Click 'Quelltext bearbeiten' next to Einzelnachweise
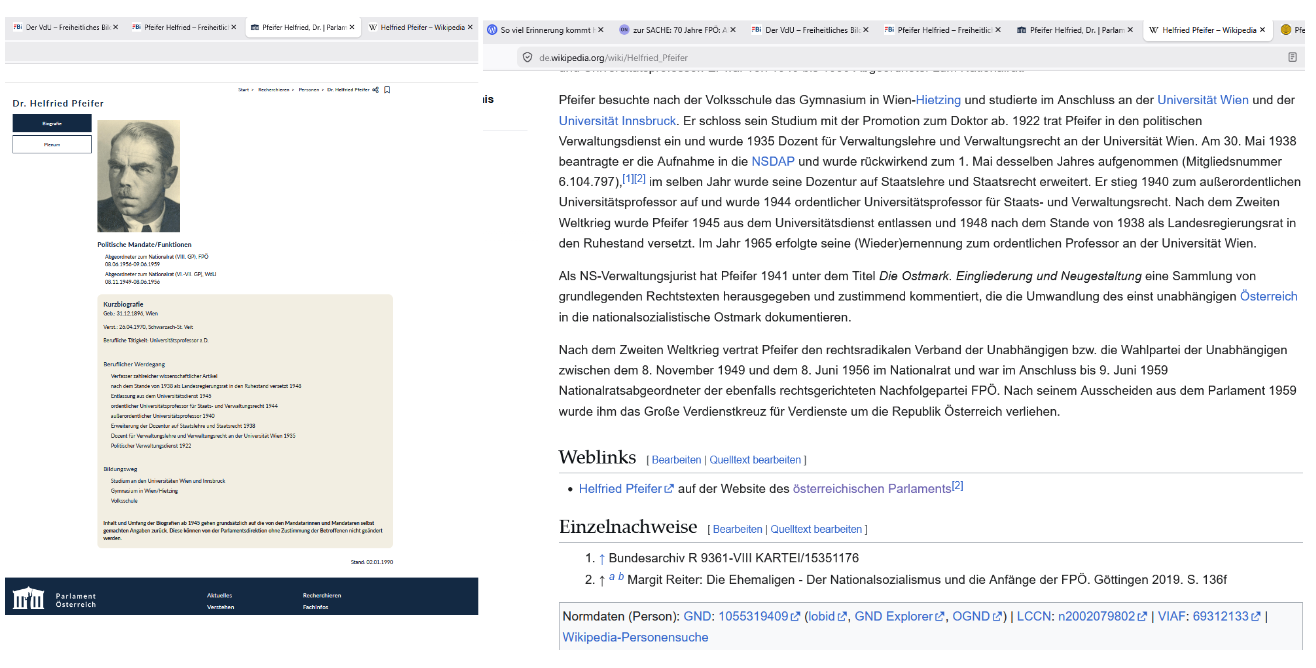 click(x=815, y=529)
